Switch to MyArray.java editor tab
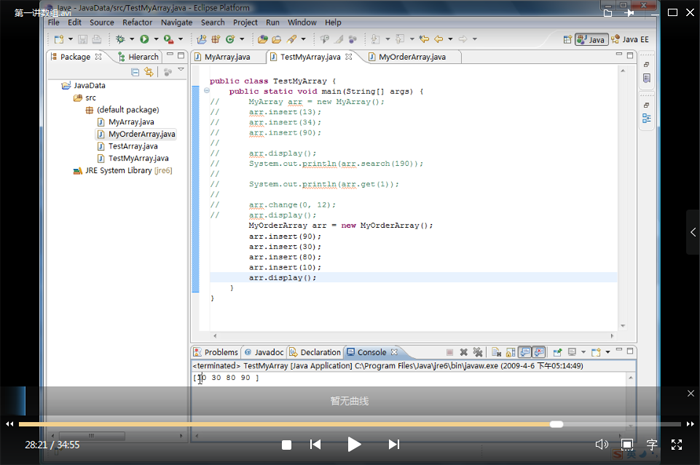 (227, 57)
